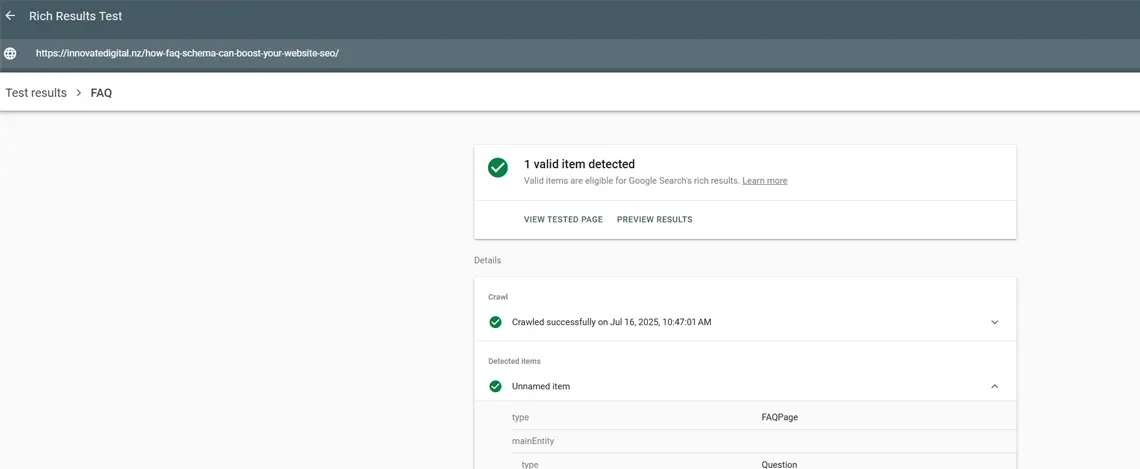This screenshot has width=1140, height=469.
Task: Click the Crawled successfully row text
Action: [x=611, y=322]
